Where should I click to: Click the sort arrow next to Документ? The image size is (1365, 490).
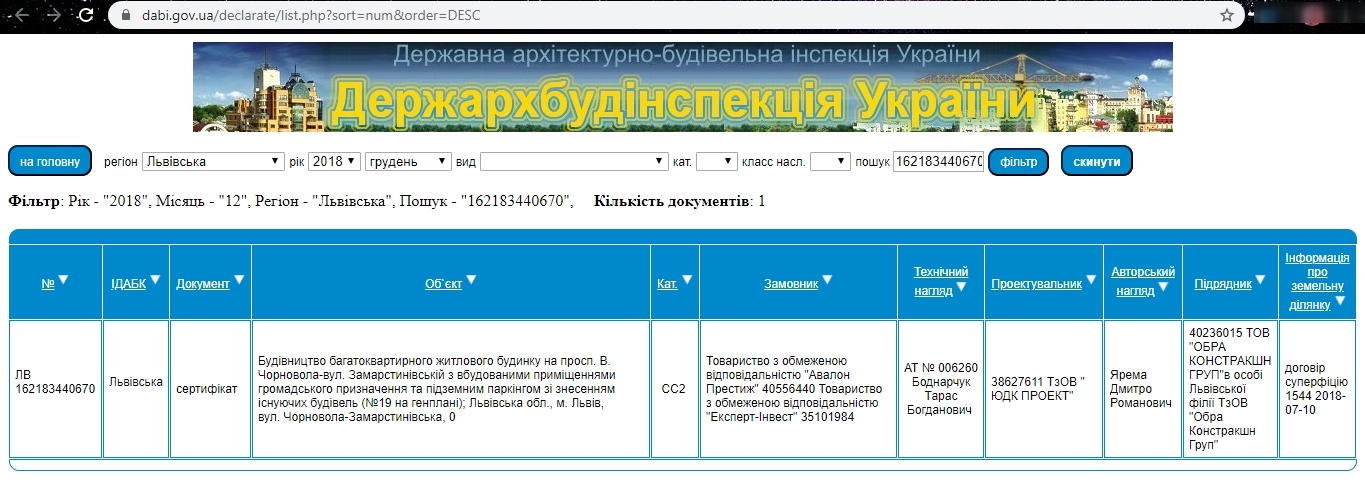click(x=240, y=280)
